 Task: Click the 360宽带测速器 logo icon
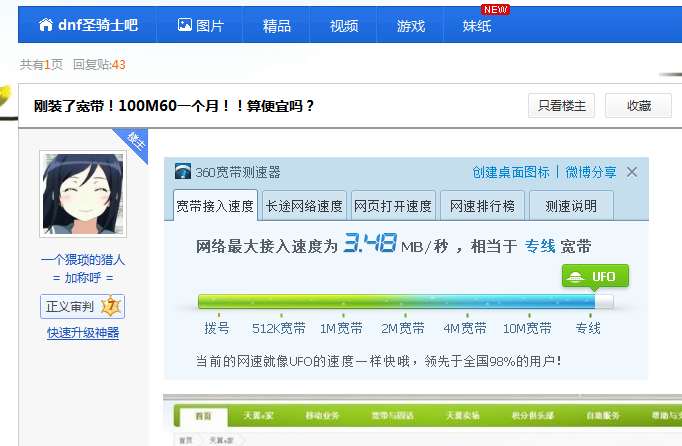[x=183, y=171]
